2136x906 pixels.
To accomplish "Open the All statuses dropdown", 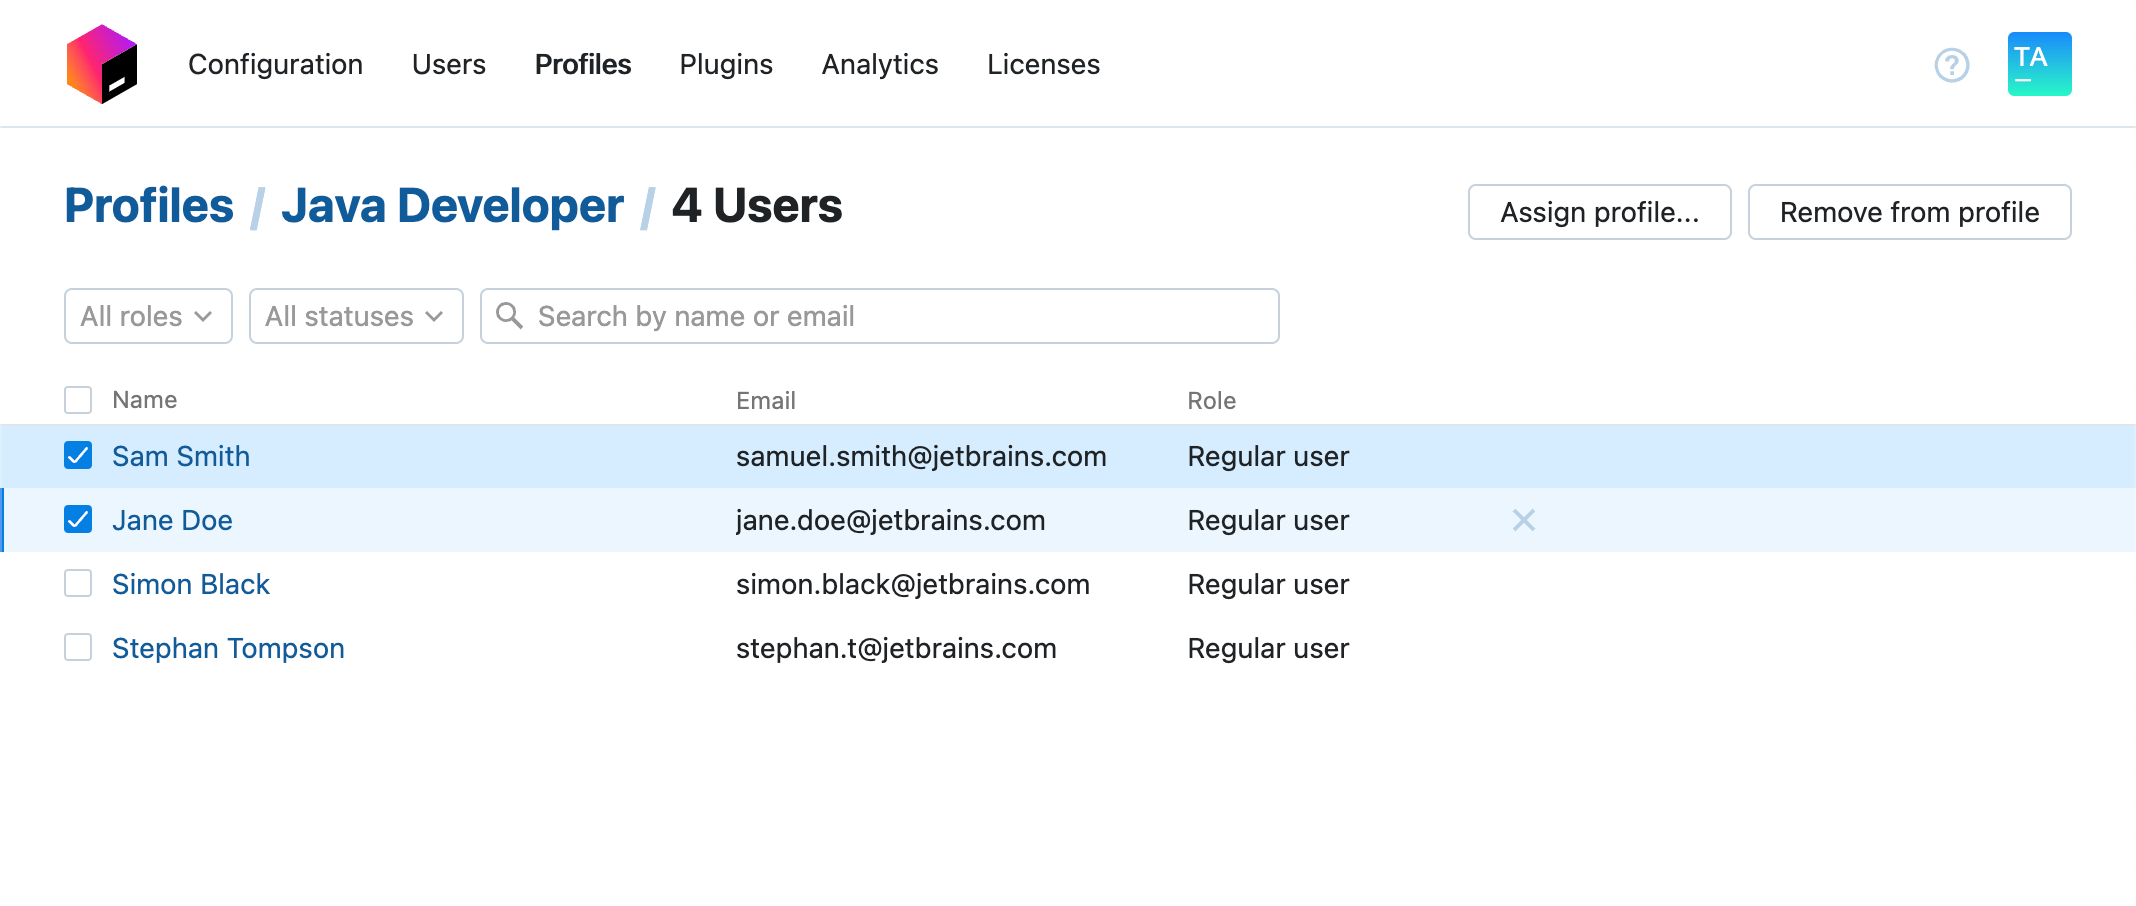I will (x=355, y=316).
